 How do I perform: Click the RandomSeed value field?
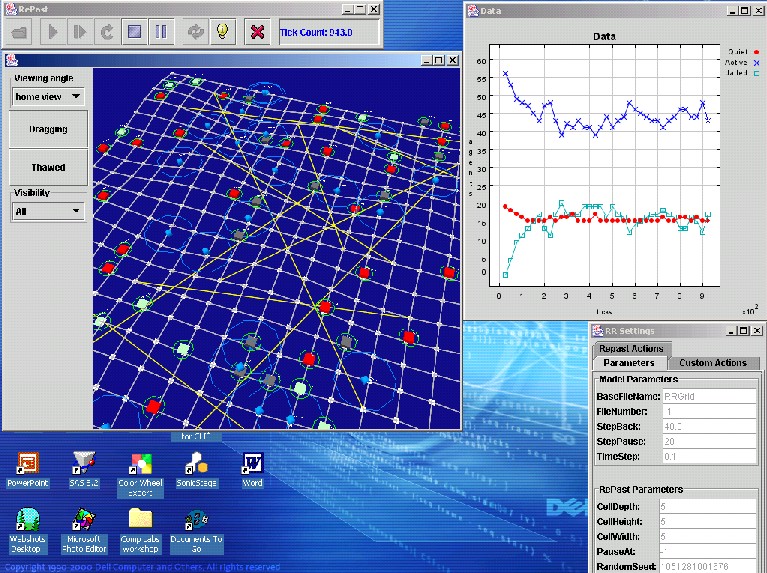(708, 567)
